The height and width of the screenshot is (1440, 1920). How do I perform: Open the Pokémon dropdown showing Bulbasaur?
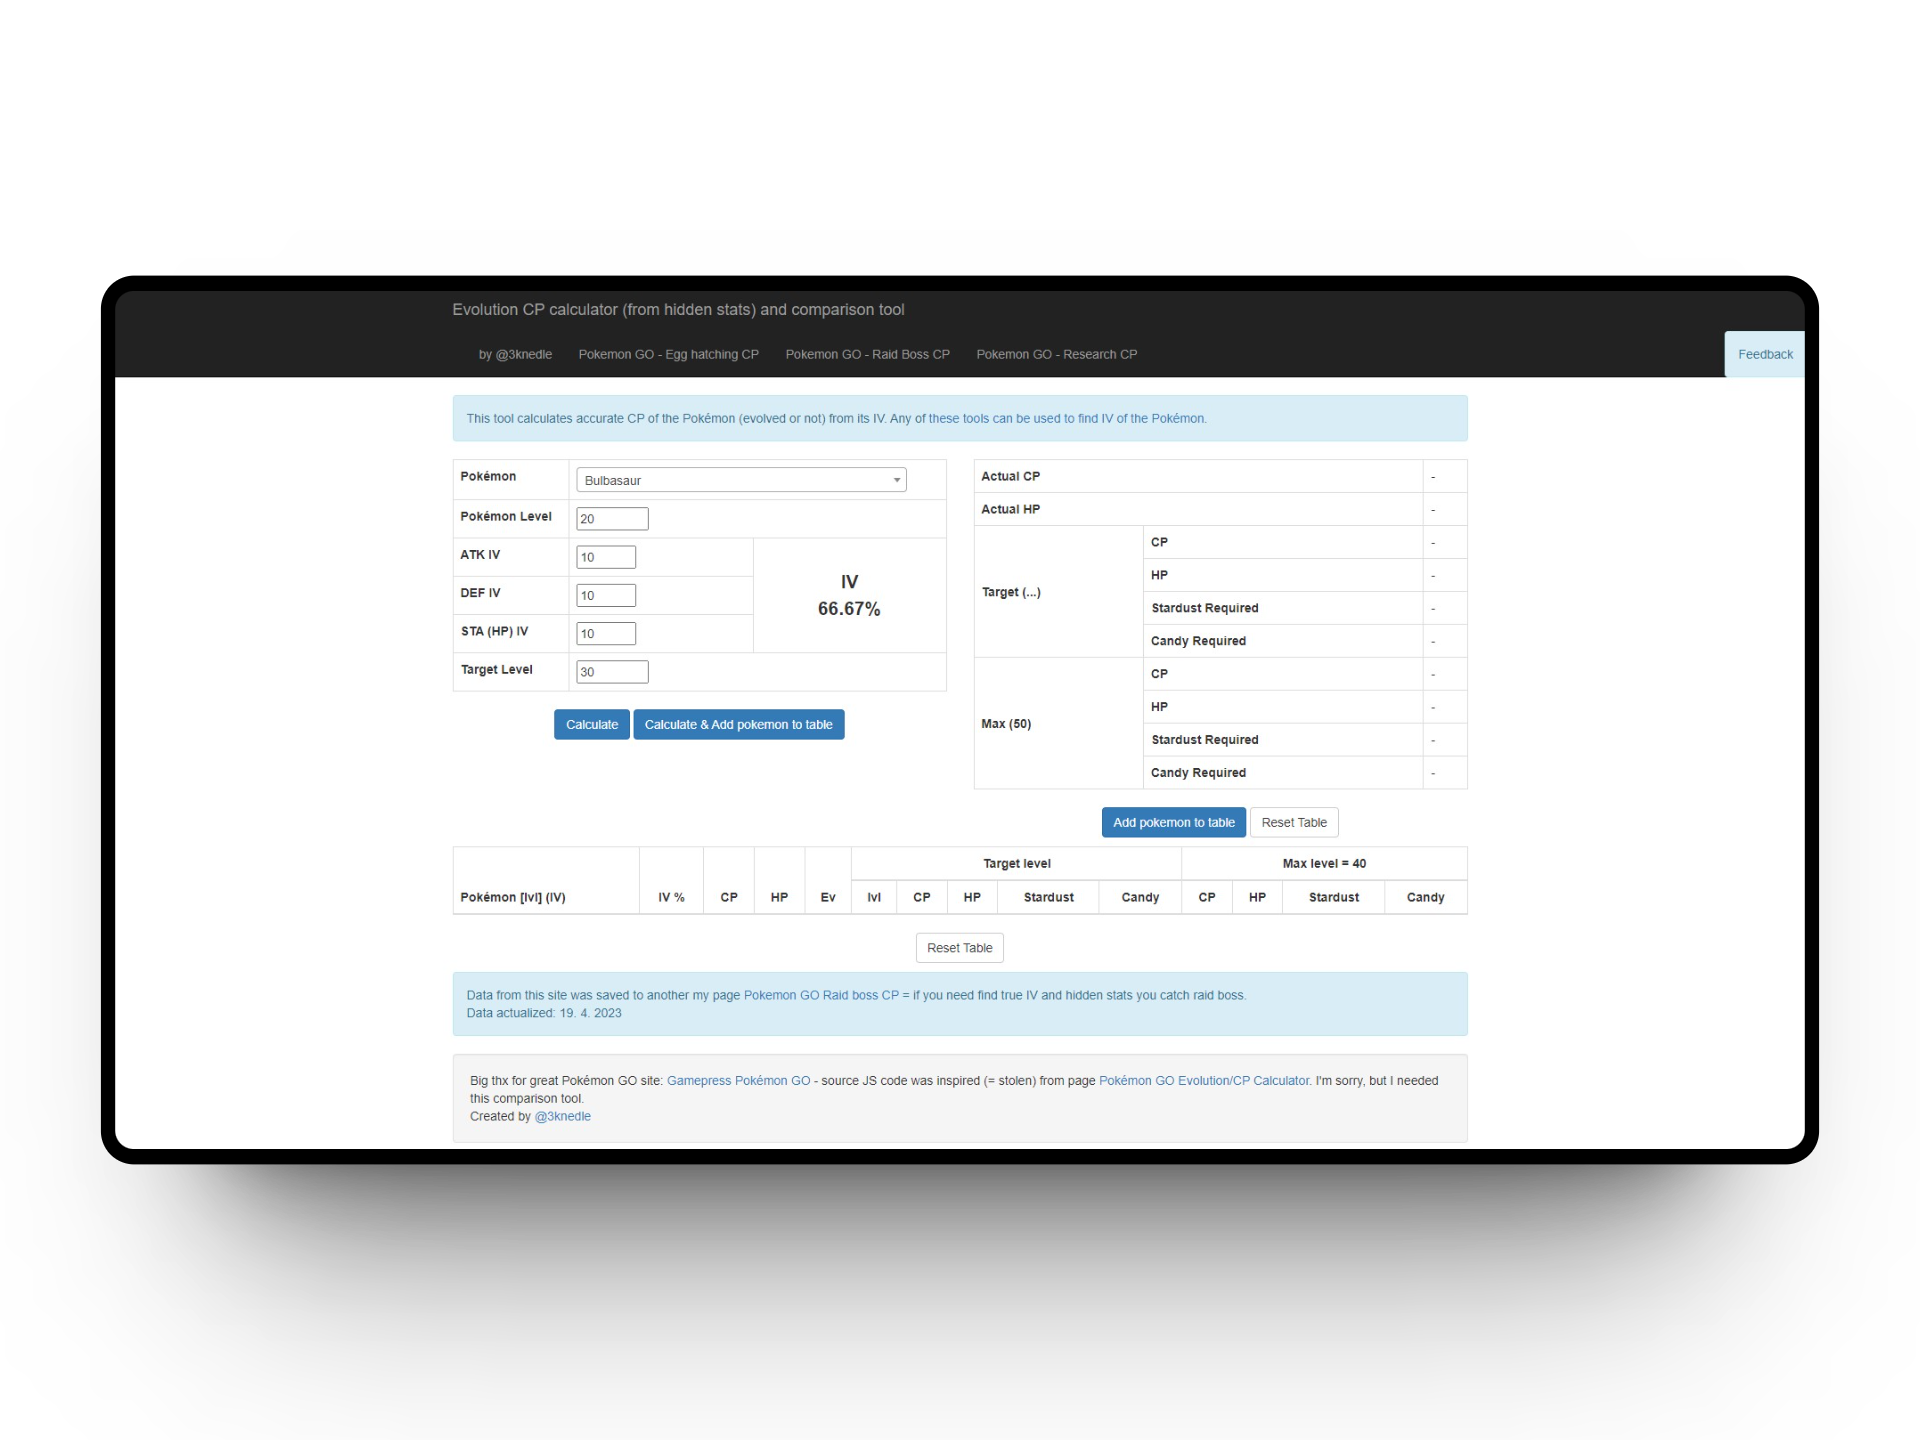[x=740, y=480]
